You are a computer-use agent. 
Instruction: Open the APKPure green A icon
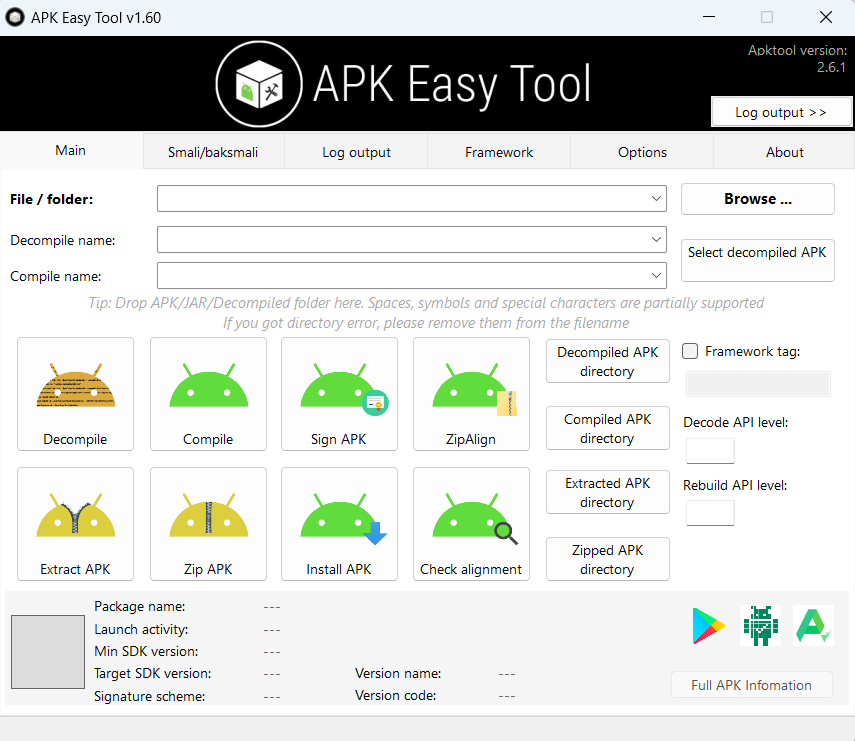pyautogui.click(x=813, y=625)
